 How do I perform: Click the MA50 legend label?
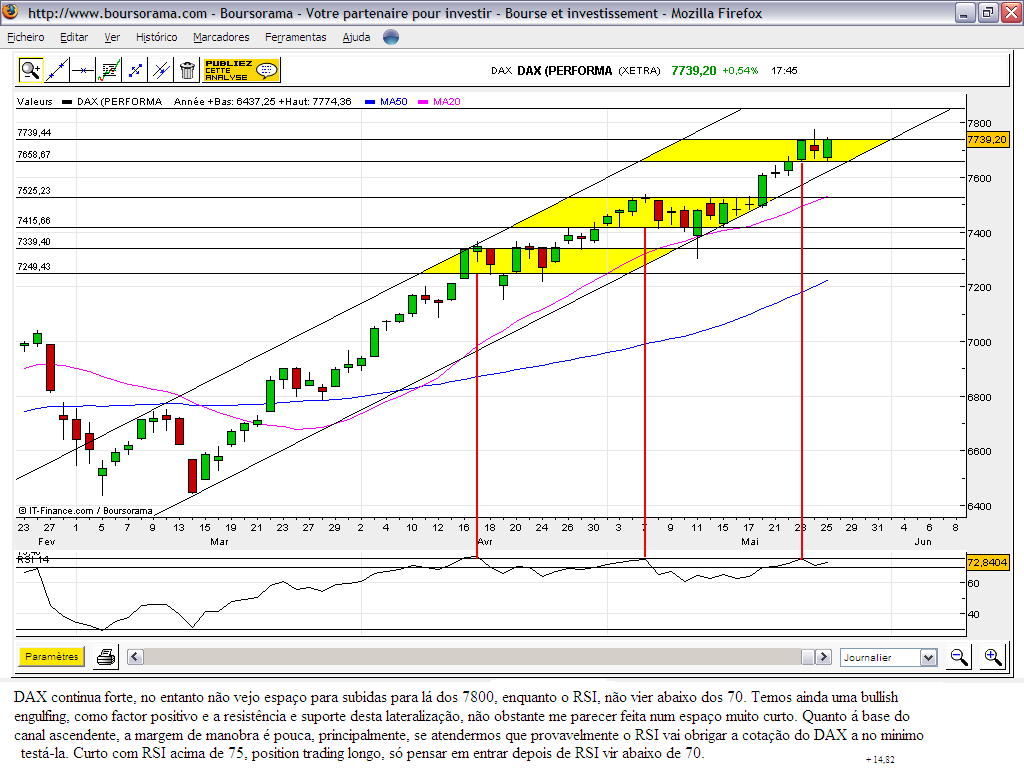(394, 101)
